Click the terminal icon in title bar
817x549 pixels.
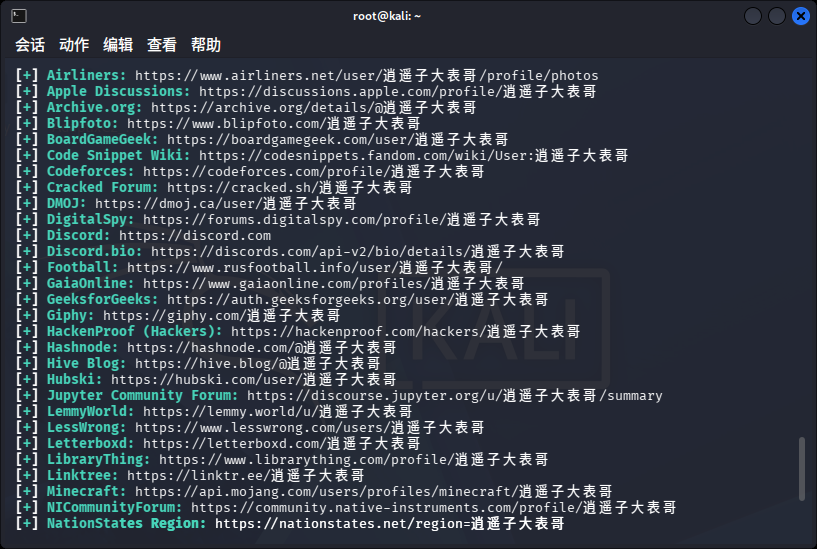coord(19,16)
